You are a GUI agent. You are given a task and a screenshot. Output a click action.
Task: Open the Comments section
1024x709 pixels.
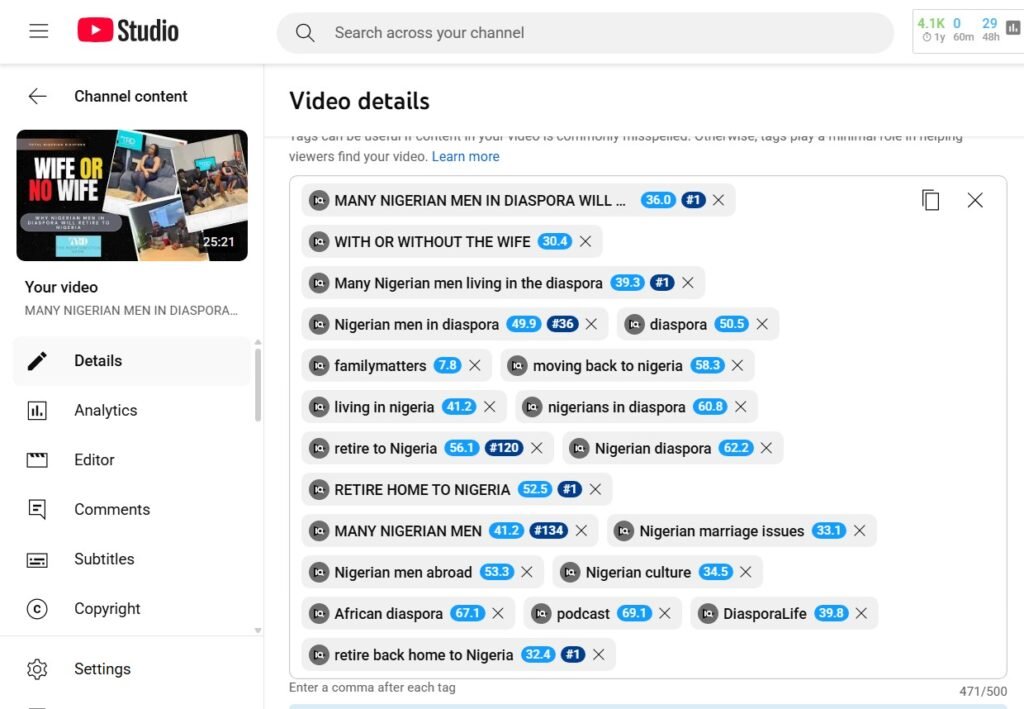111,509
